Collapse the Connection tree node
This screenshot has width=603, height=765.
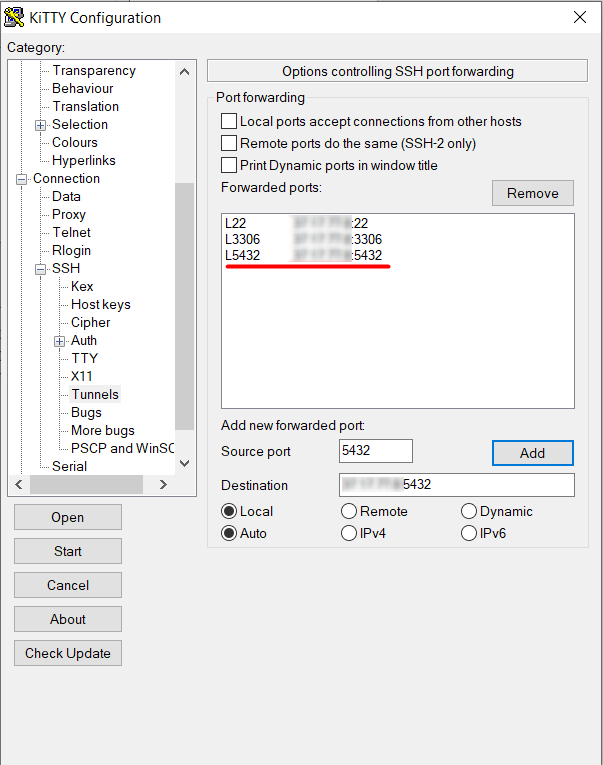[x=21, y=180]
